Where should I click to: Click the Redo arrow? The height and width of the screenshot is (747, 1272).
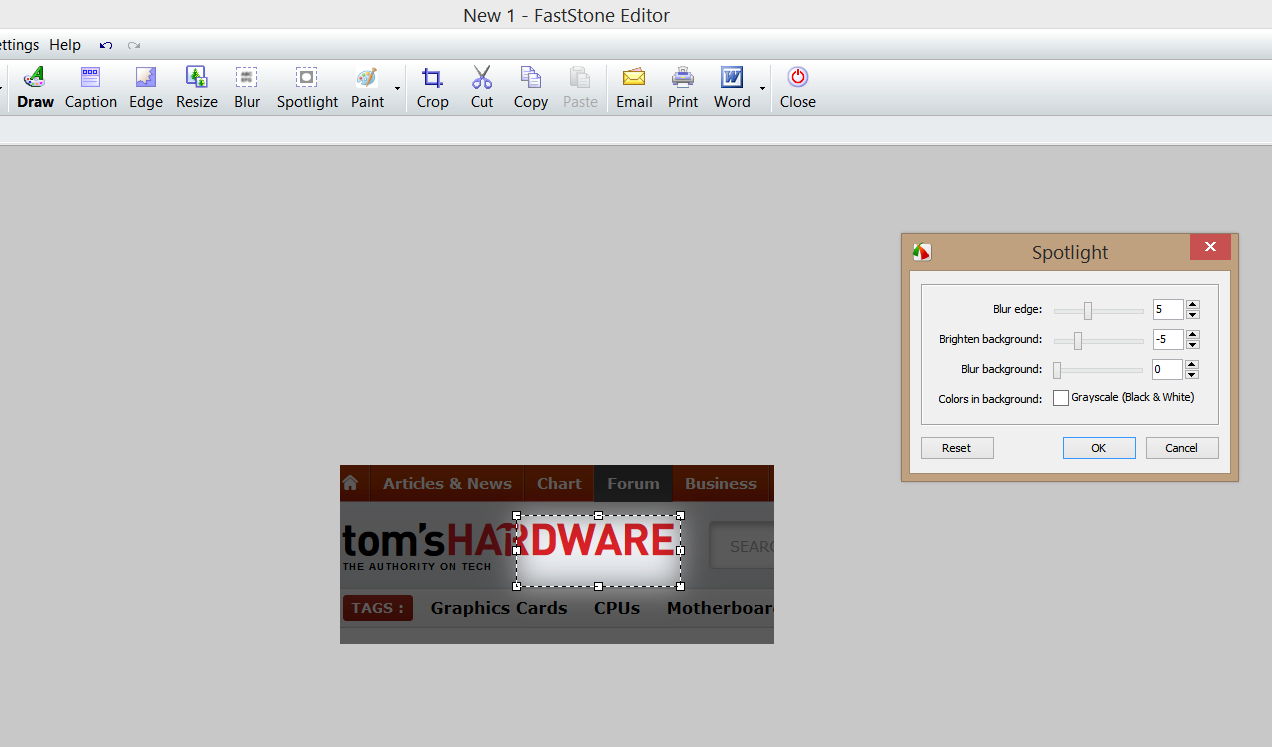pos(134,45)
